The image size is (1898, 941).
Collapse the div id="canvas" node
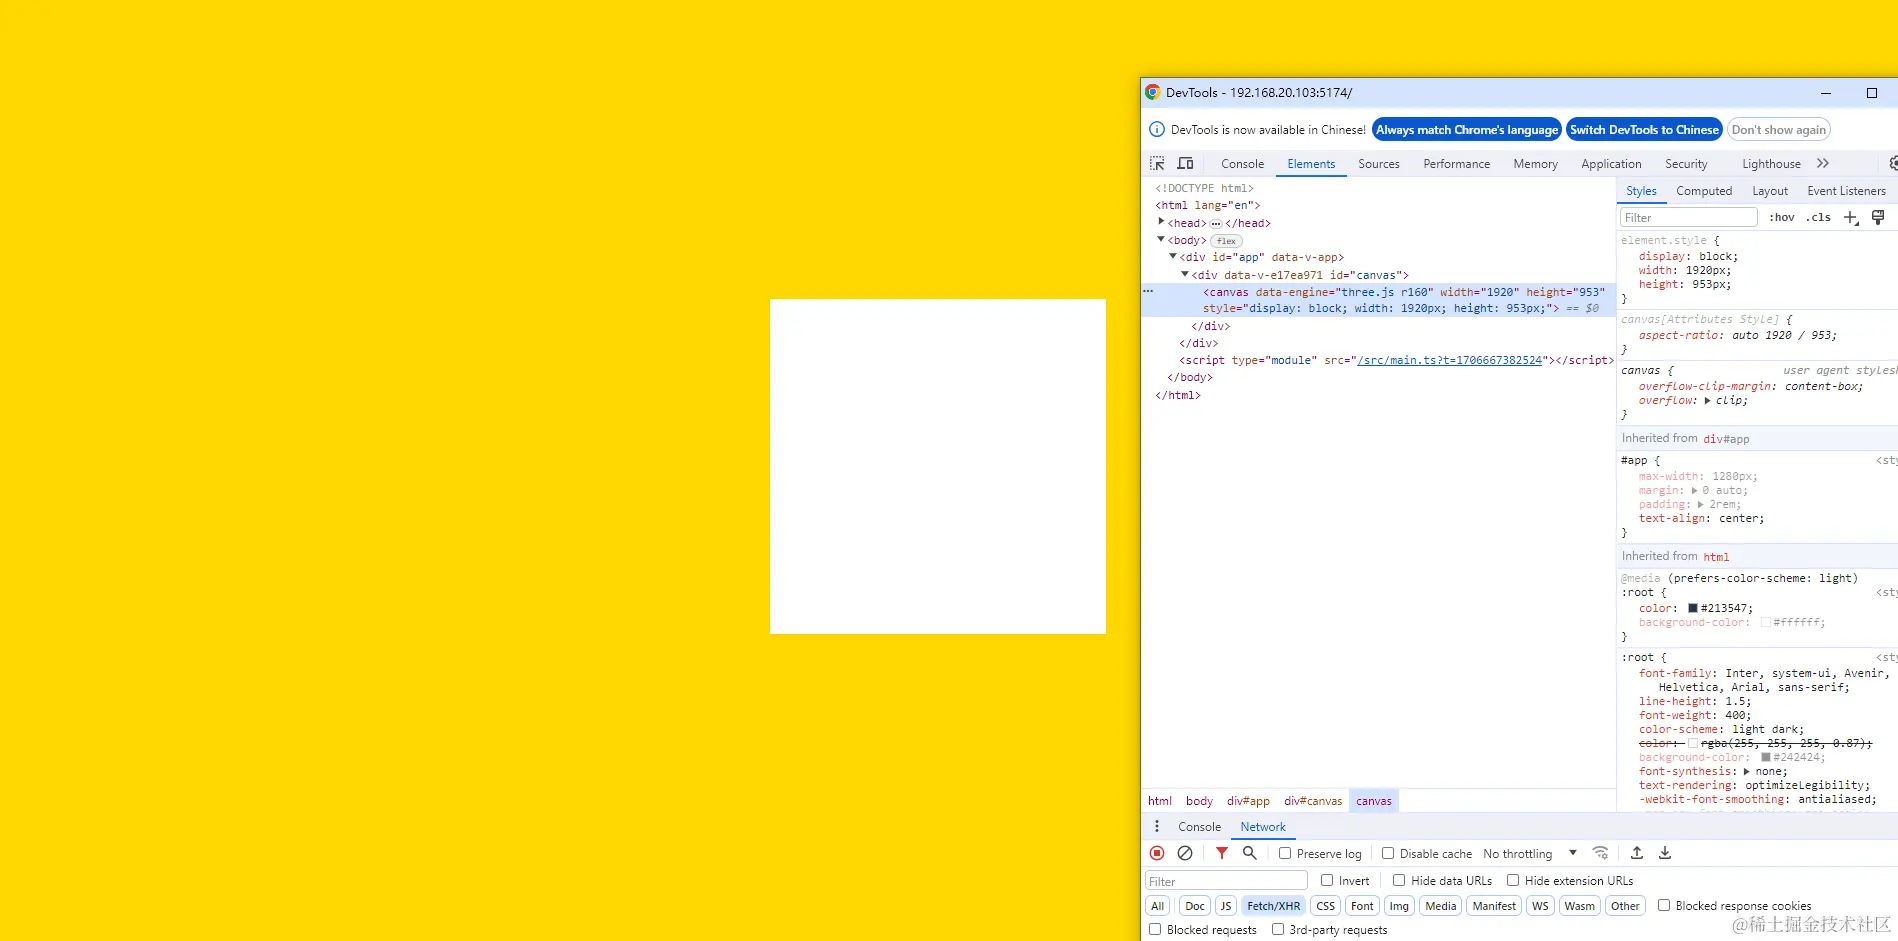(1185, 274)
